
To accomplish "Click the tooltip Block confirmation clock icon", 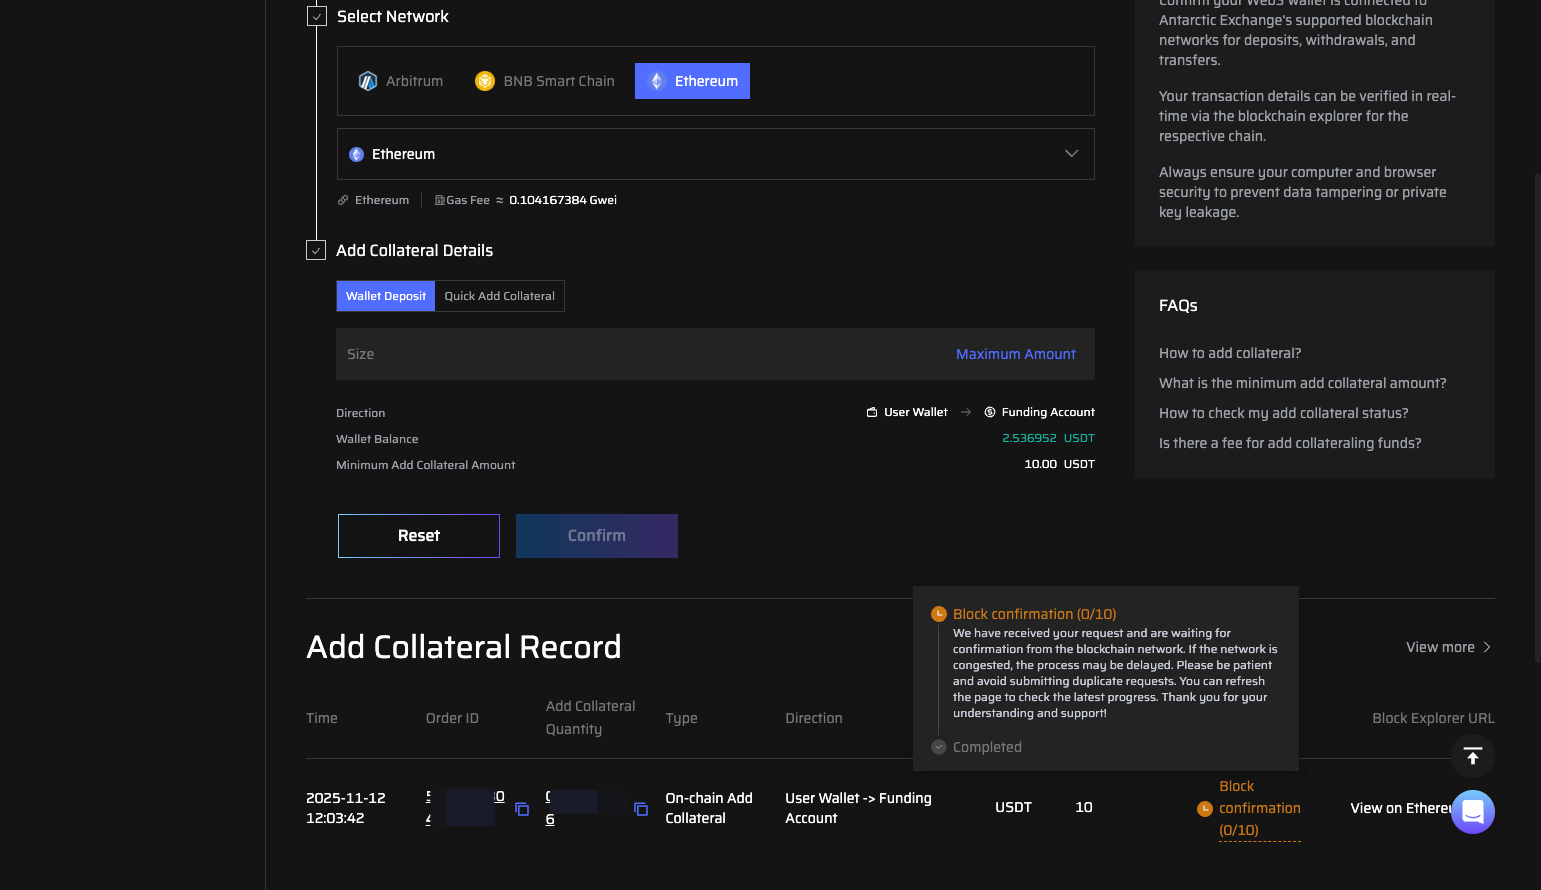I will click(x=938, y=614).
